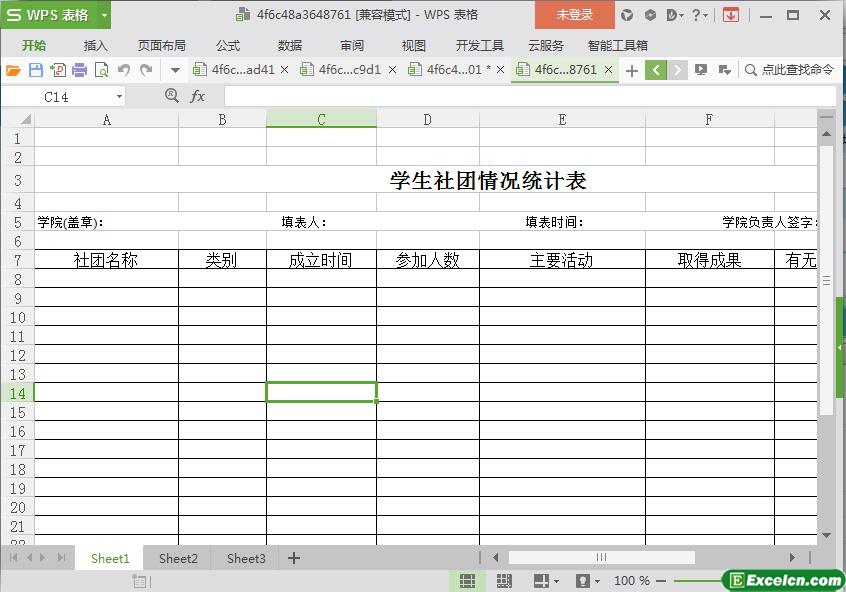Image resolution: width=846 pixels, height=592 pixels.
Task: Jump to the first sheet navigation arrow
Action: click(x=13, y=557)
